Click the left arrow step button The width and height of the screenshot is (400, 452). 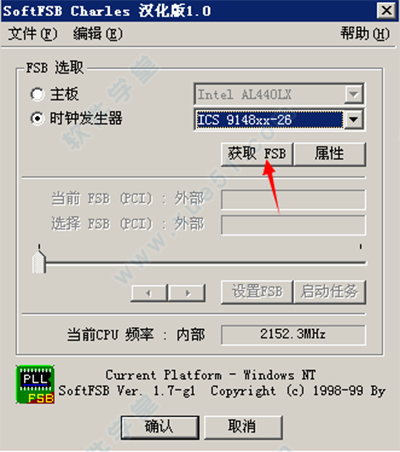click(x=149, y=293)
